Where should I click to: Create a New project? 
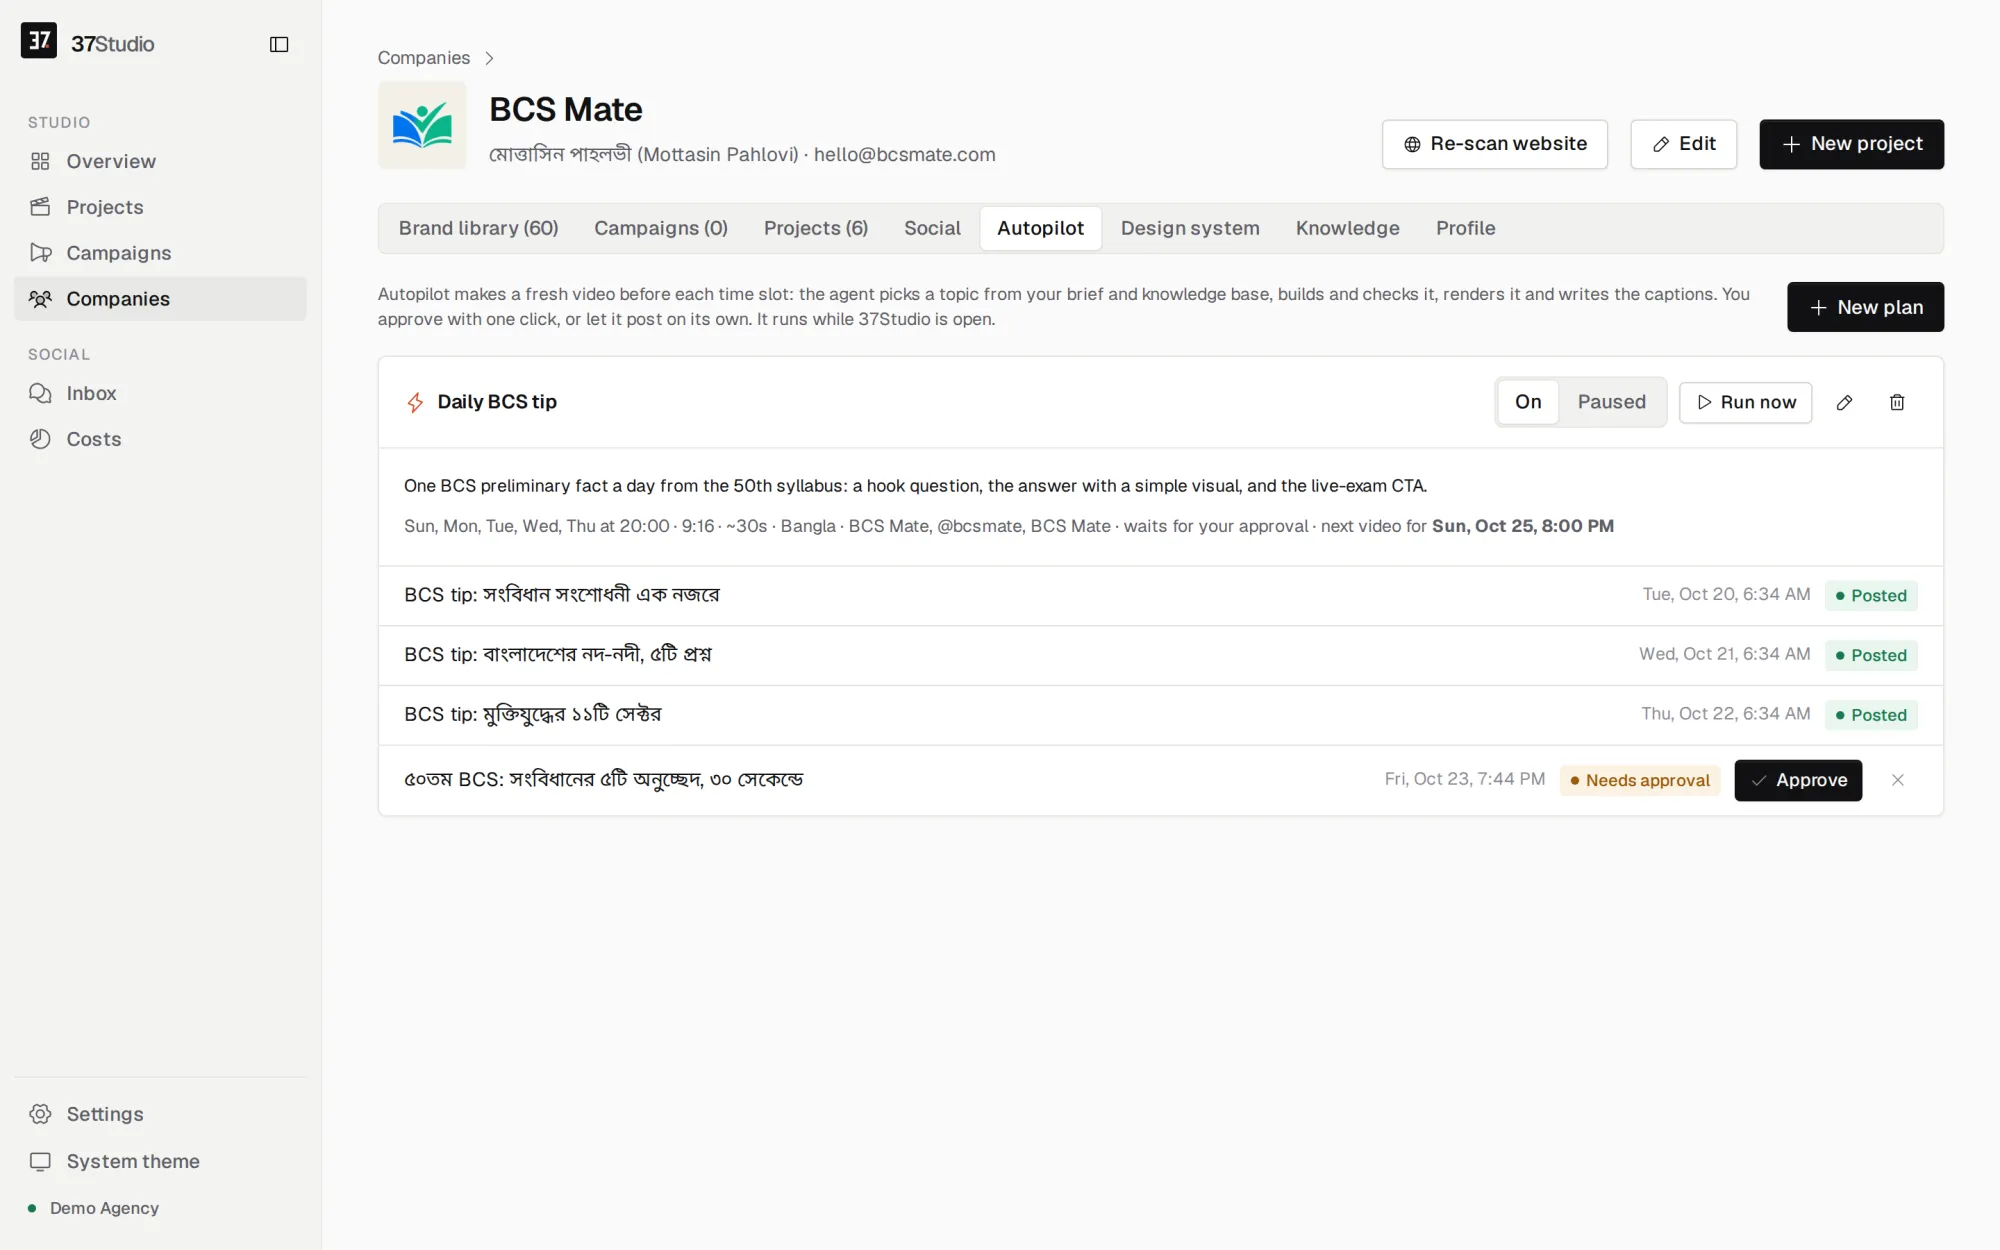pos(1851,144)
